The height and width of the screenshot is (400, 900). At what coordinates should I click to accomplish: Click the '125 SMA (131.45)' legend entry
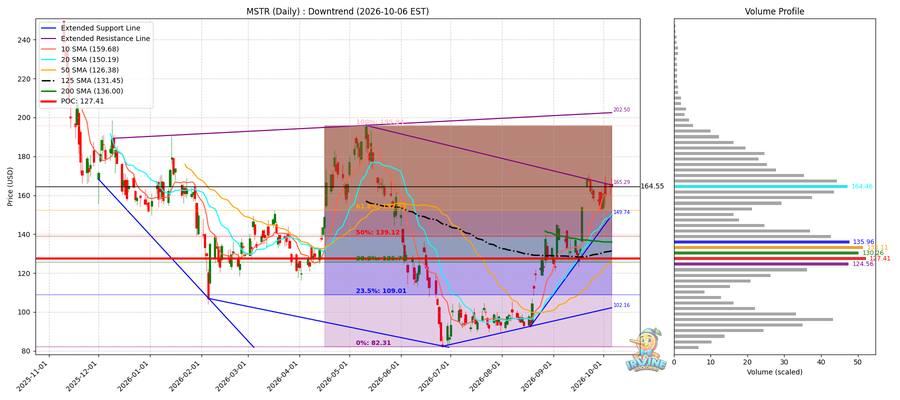pyautogui.click(x=91, y=80)
